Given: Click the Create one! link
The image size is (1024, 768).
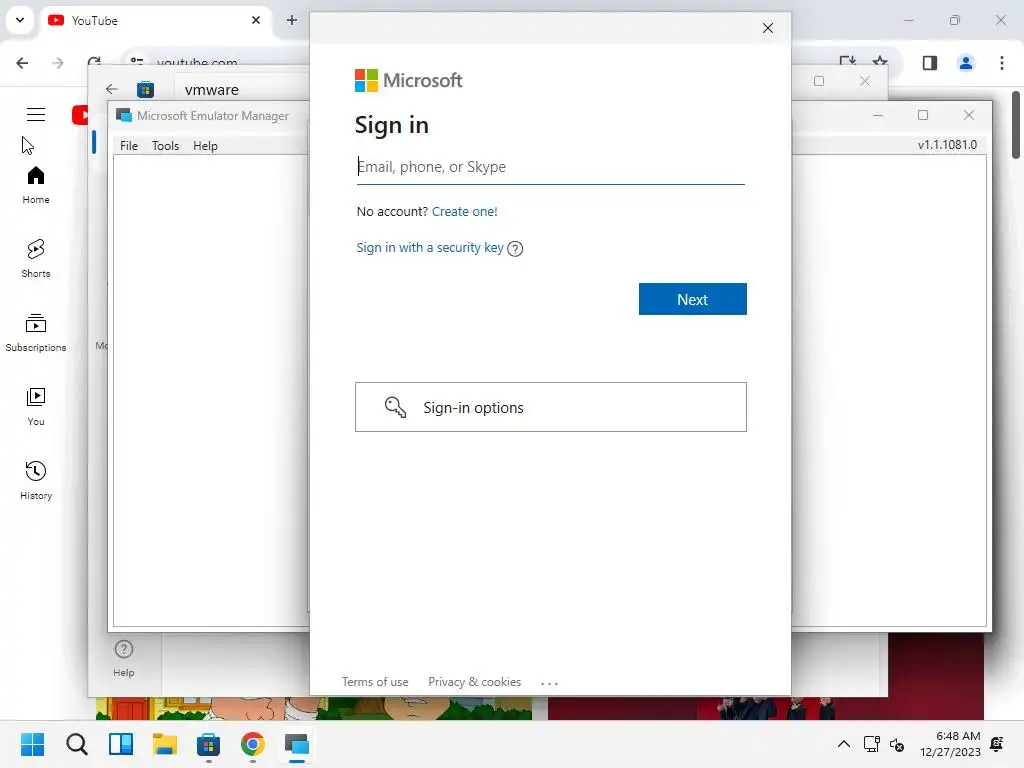Looking at the screenshot, I should click(x=464, y=212).
